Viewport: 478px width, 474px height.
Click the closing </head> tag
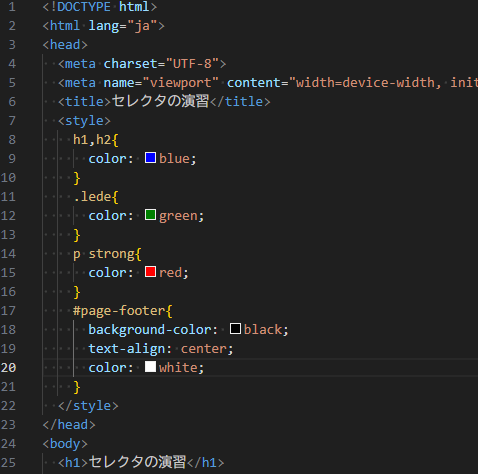(x=69, y=425)
